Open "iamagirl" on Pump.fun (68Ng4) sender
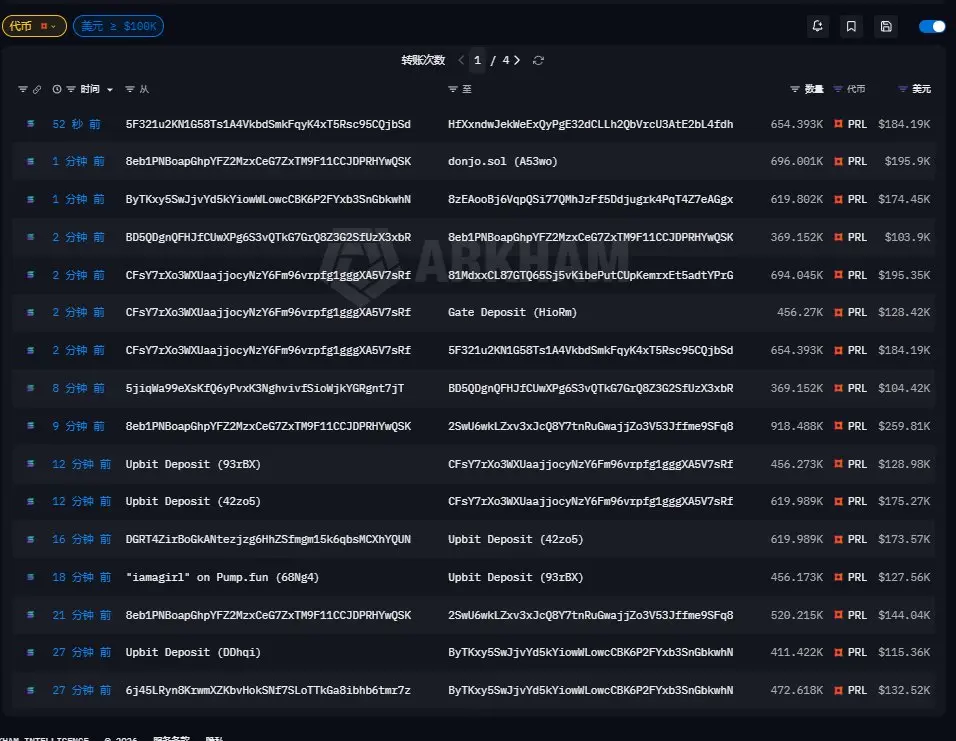956x741 pixels. pos(222,577)
